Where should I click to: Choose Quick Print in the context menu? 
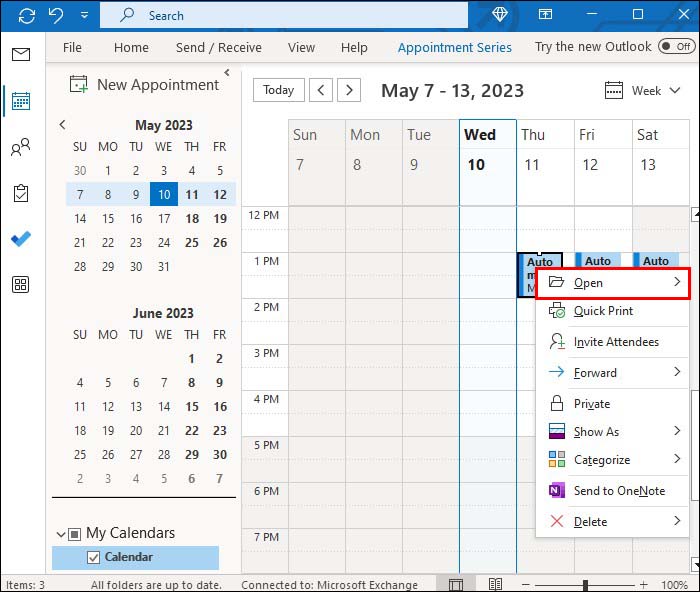(612, 311)
